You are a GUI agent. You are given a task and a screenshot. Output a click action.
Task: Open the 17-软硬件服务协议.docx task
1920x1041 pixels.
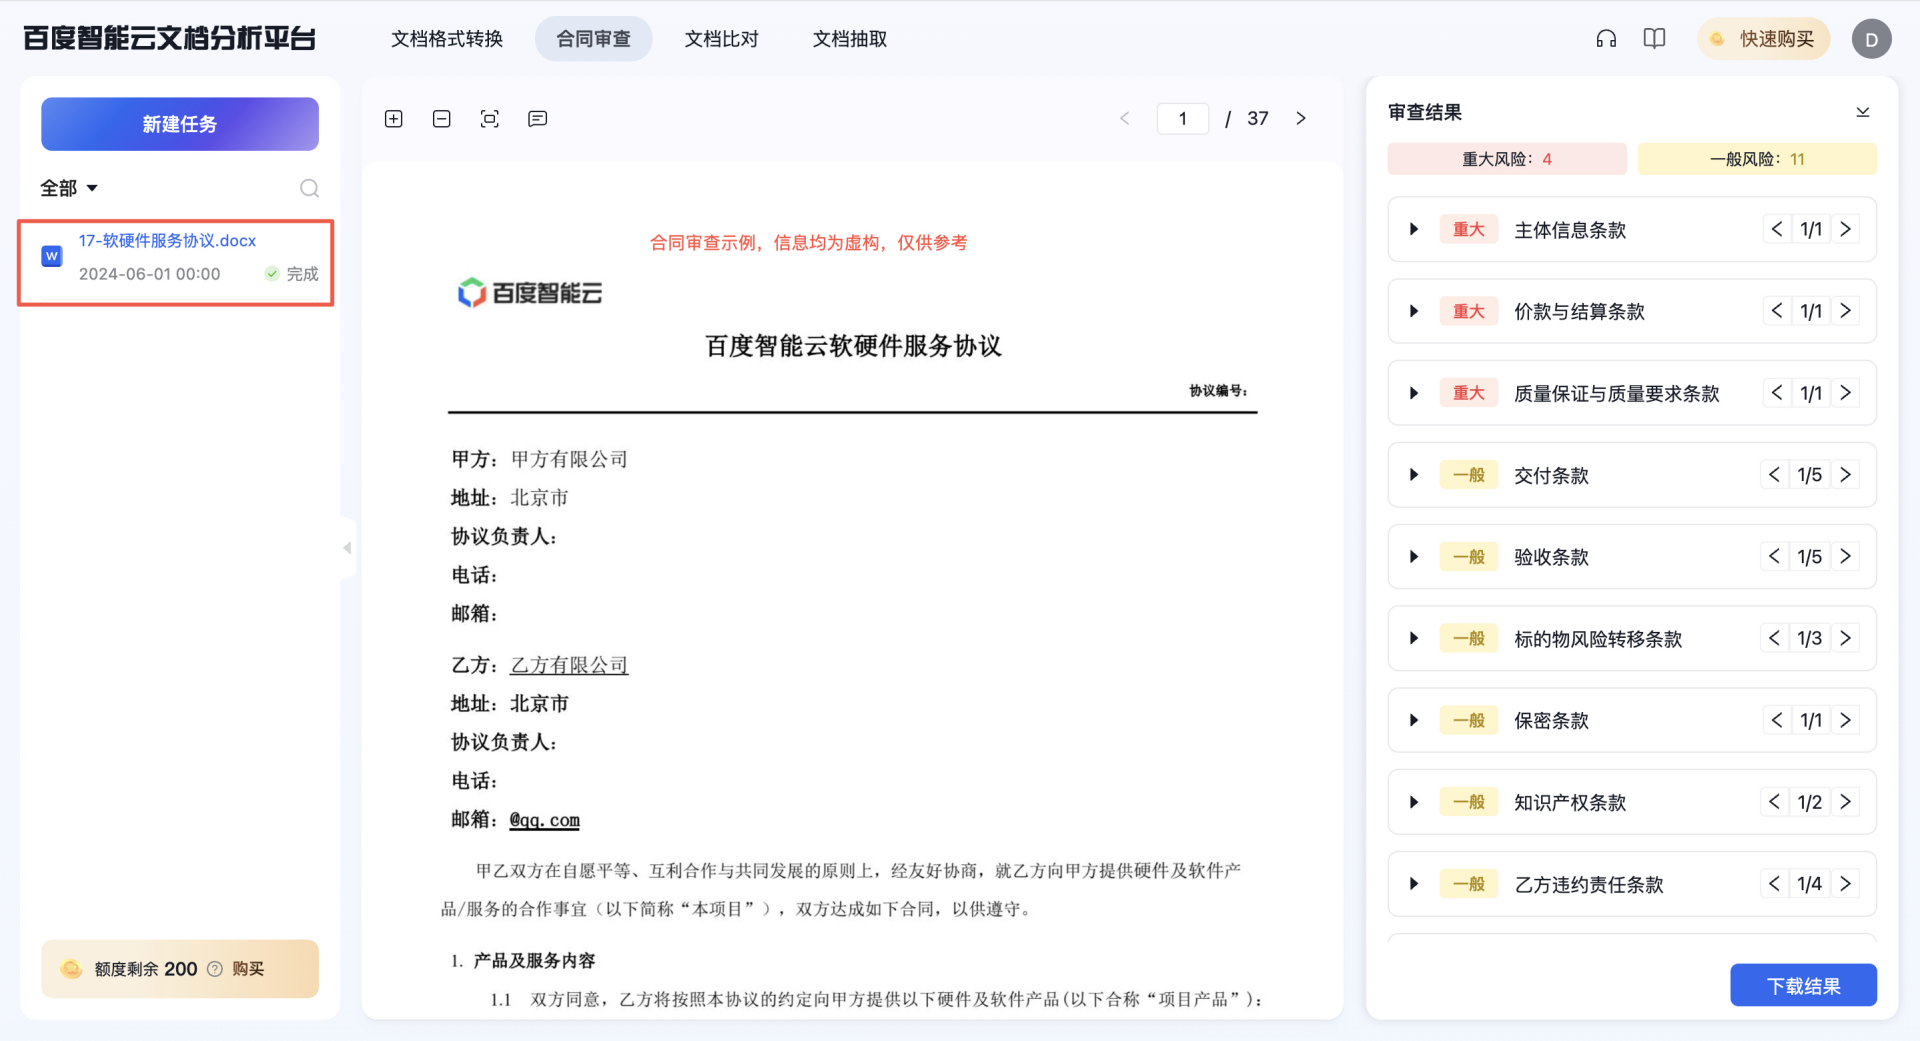[x=176, y=263]
